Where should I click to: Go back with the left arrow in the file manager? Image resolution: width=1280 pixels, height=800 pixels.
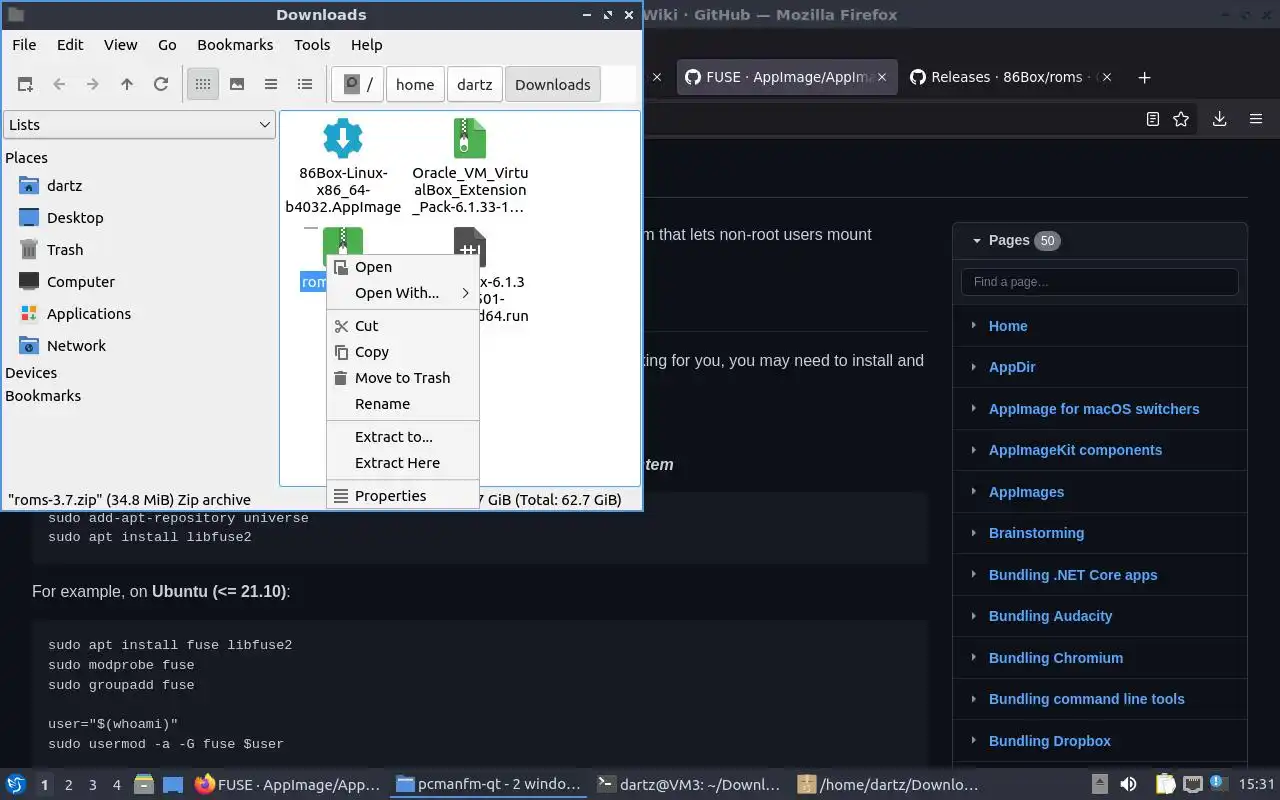tap(59, 85)
